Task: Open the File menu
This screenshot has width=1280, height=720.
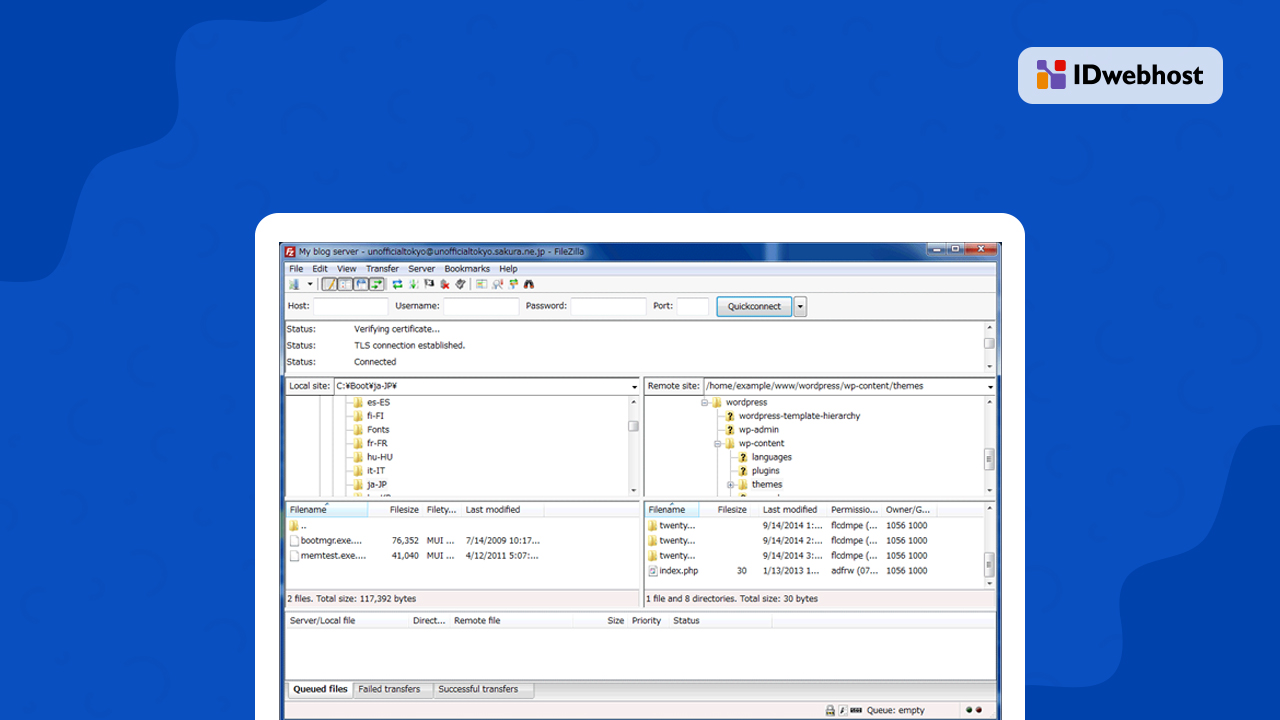Action: pos(296,269)
